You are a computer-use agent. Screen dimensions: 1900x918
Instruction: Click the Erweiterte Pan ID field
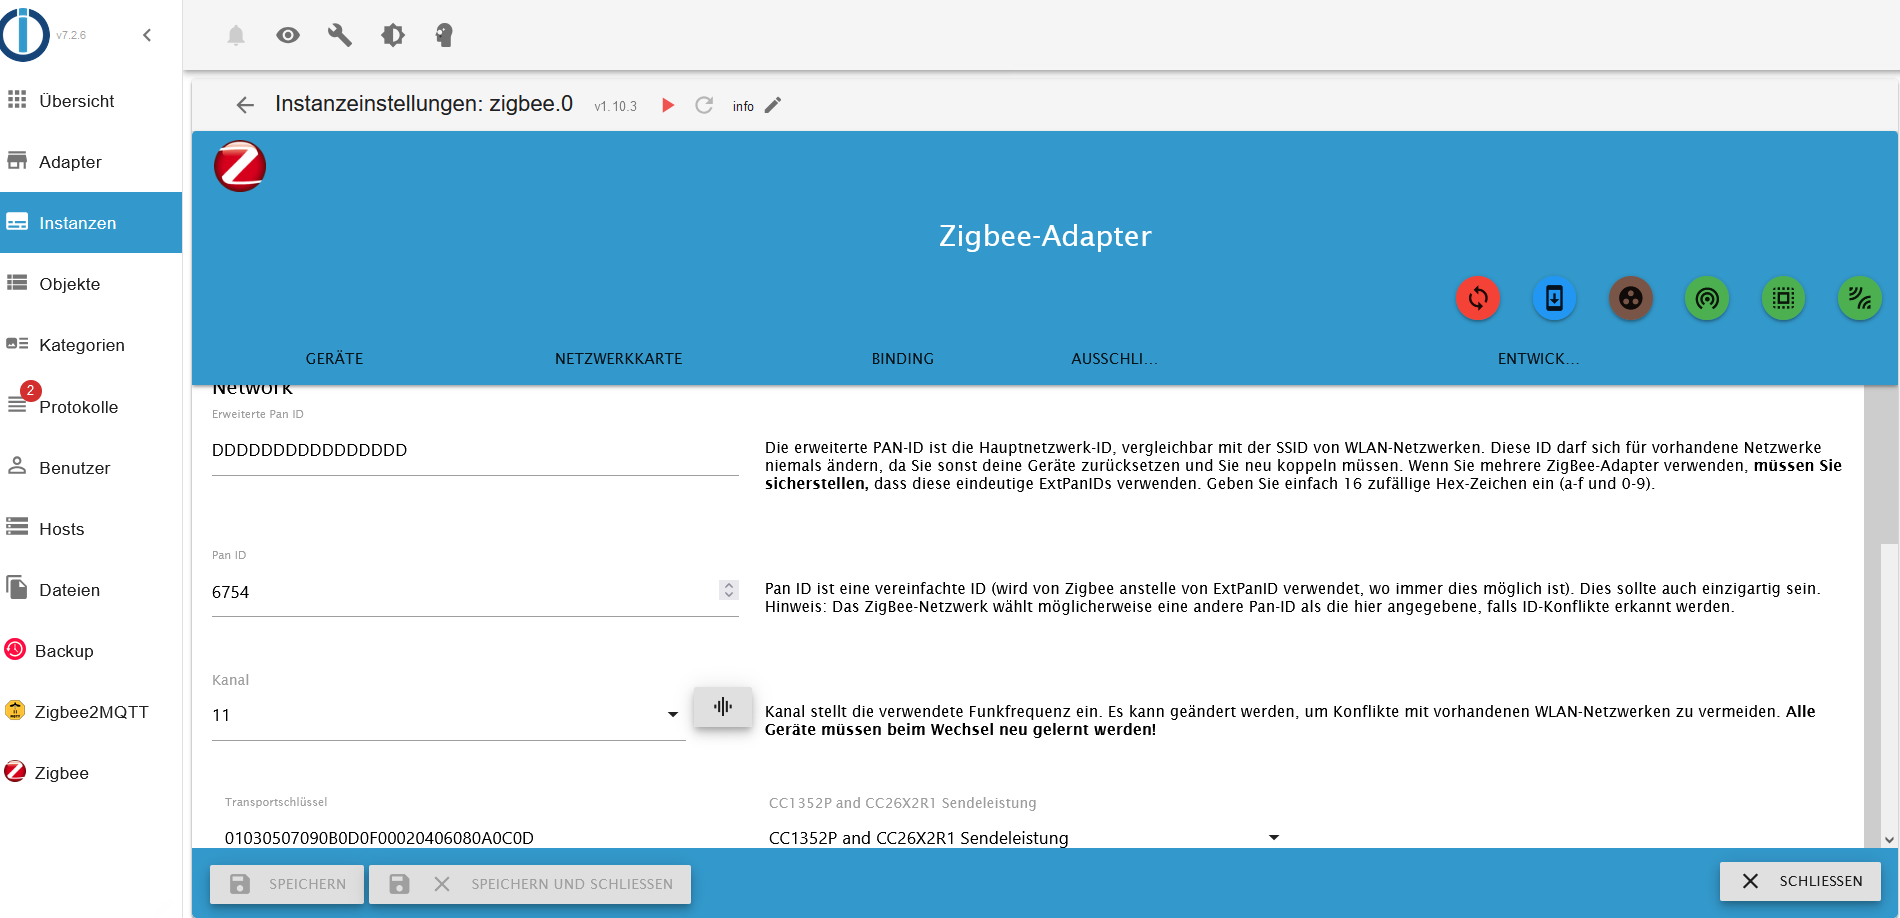click(x=475, y=450)
